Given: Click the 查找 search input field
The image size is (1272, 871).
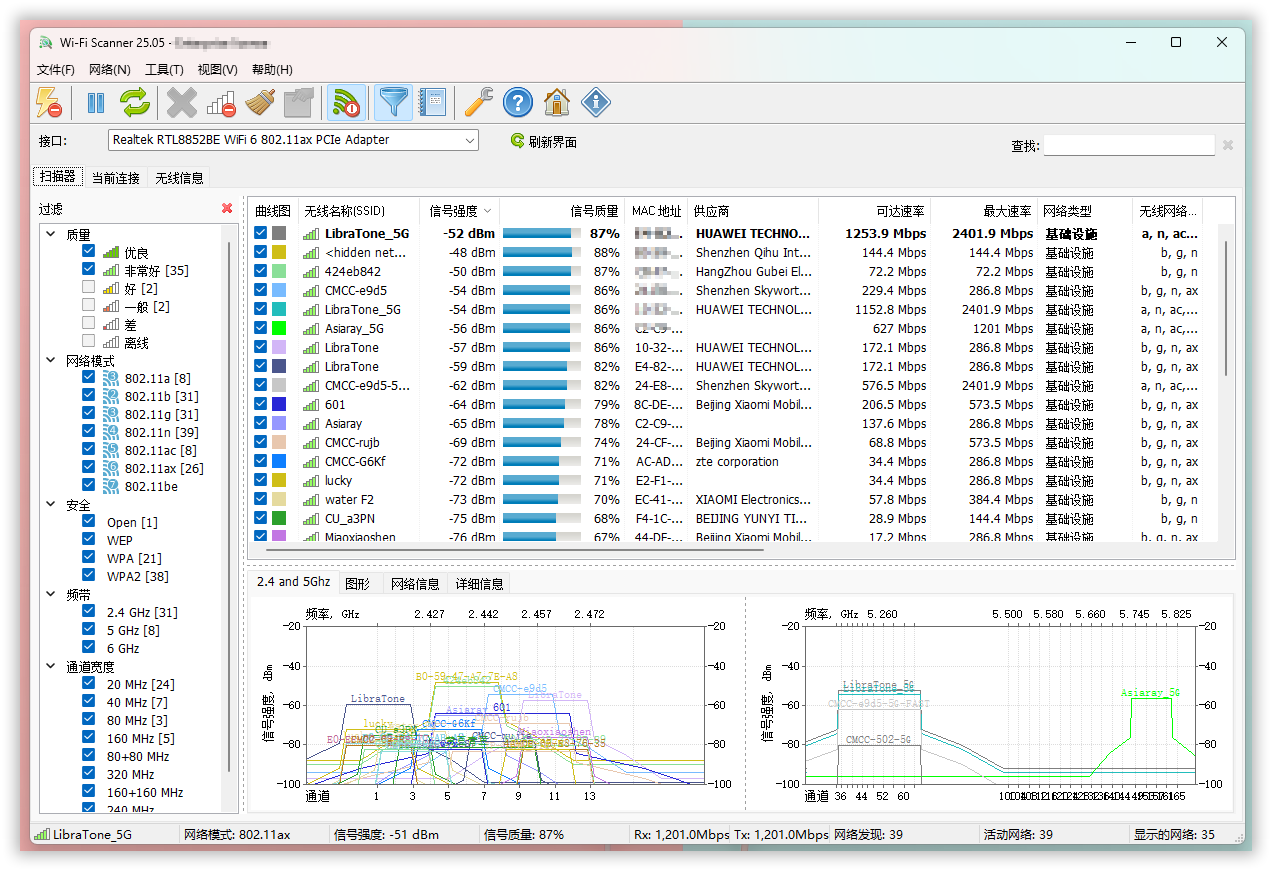Looking at the screenshot, I should pyautogui.click(x=1128, y=146).
